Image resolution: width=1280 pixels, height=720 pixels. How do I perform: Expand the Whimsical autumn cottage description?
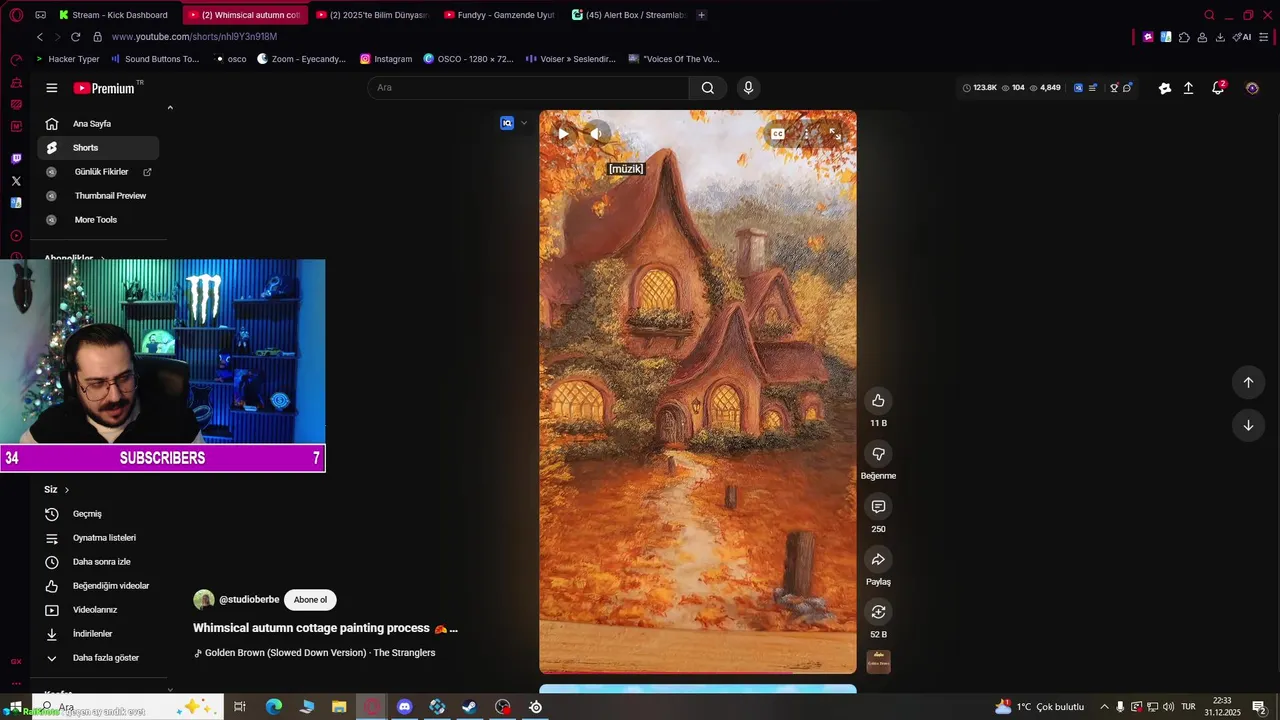(453, 629)
